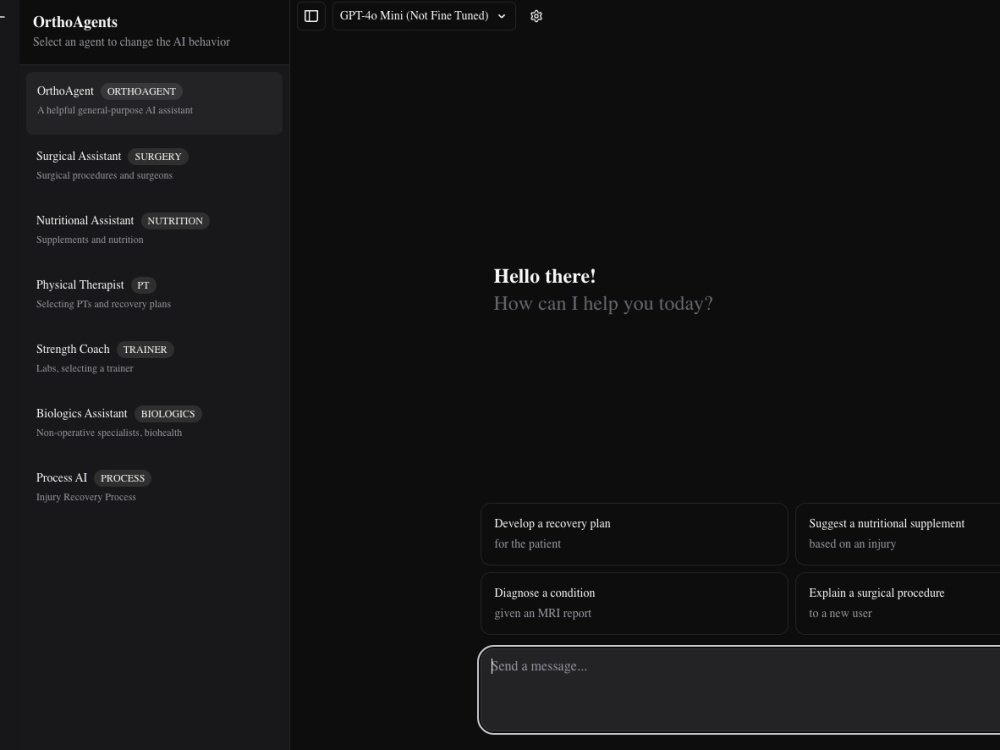The height and width of the screenshot is (750, 1000).
Task: Click 'Supplements and nutrition' description text
Action: (x=90, y=239)
